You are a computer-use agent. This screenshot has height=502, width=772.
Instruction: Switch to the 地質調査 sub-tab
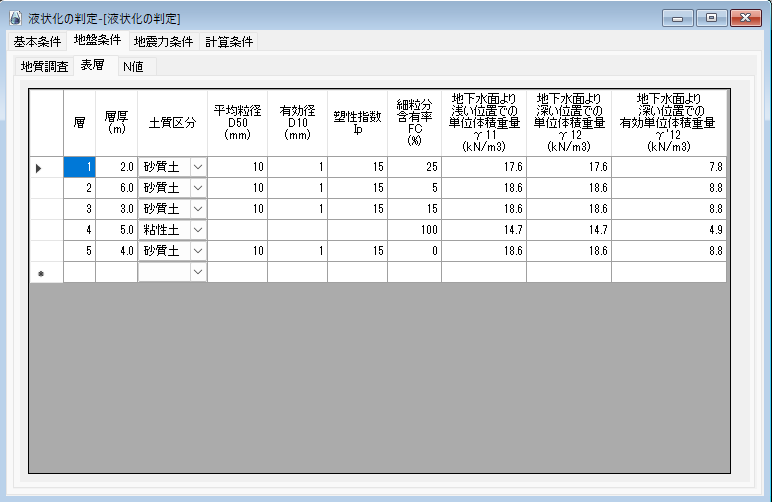click(45, 67)
